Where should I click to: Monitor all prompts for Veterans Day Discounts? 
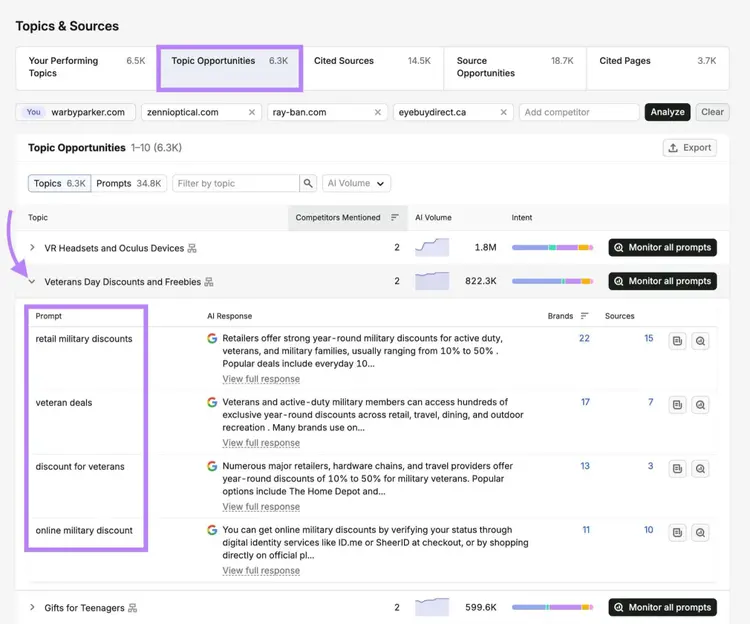pos(662,281)
